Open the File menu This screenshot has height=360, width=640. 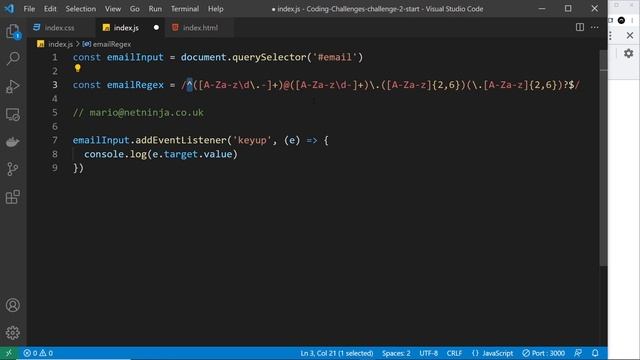point(29,9)
